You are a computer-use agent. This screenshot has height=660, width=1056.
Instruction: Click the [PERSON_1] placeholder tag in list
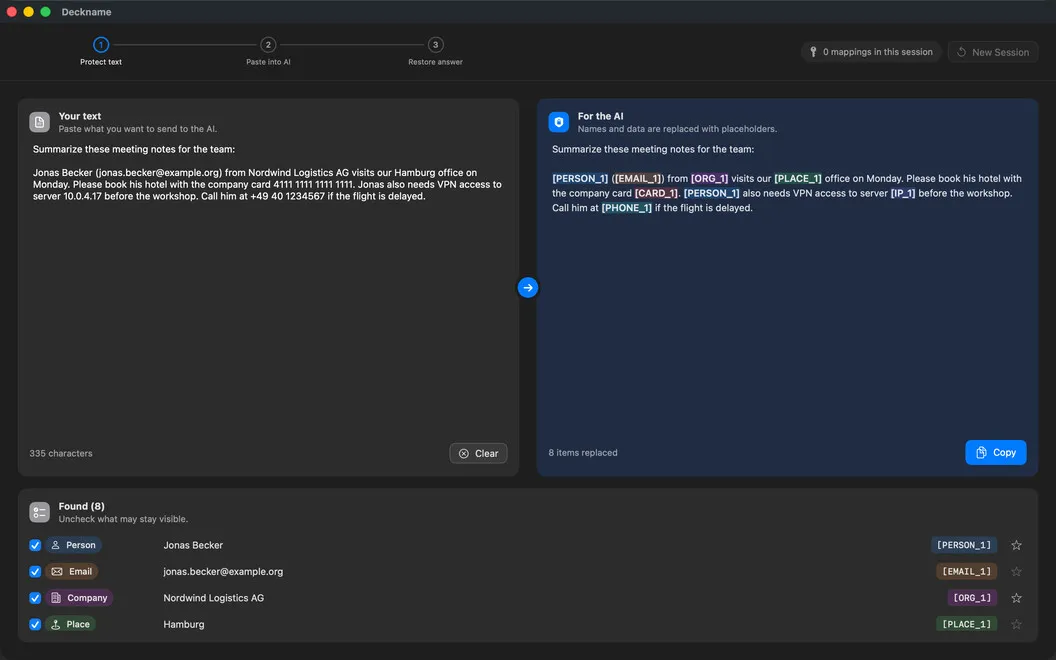(964, 545)
